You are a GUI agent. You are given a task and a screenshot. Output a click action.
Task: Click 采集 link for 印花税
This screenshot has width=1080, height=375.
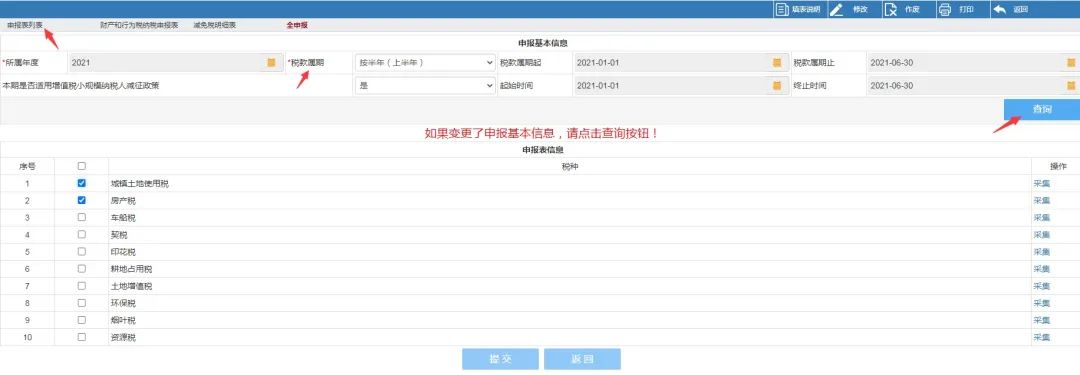(1041, 252)
